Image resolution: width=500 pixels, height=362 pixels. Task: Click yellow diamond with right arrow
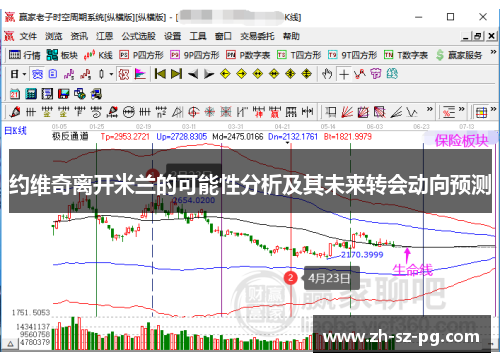pyautogui.click(x=242, y=74)
